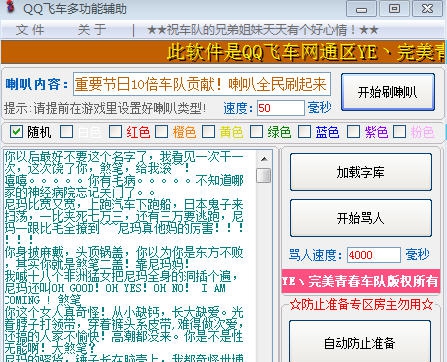Click the text list scrollbar thumb
The width and height of the screenshot is (447, 362).
pyautogui.click(x=264, y=175)
